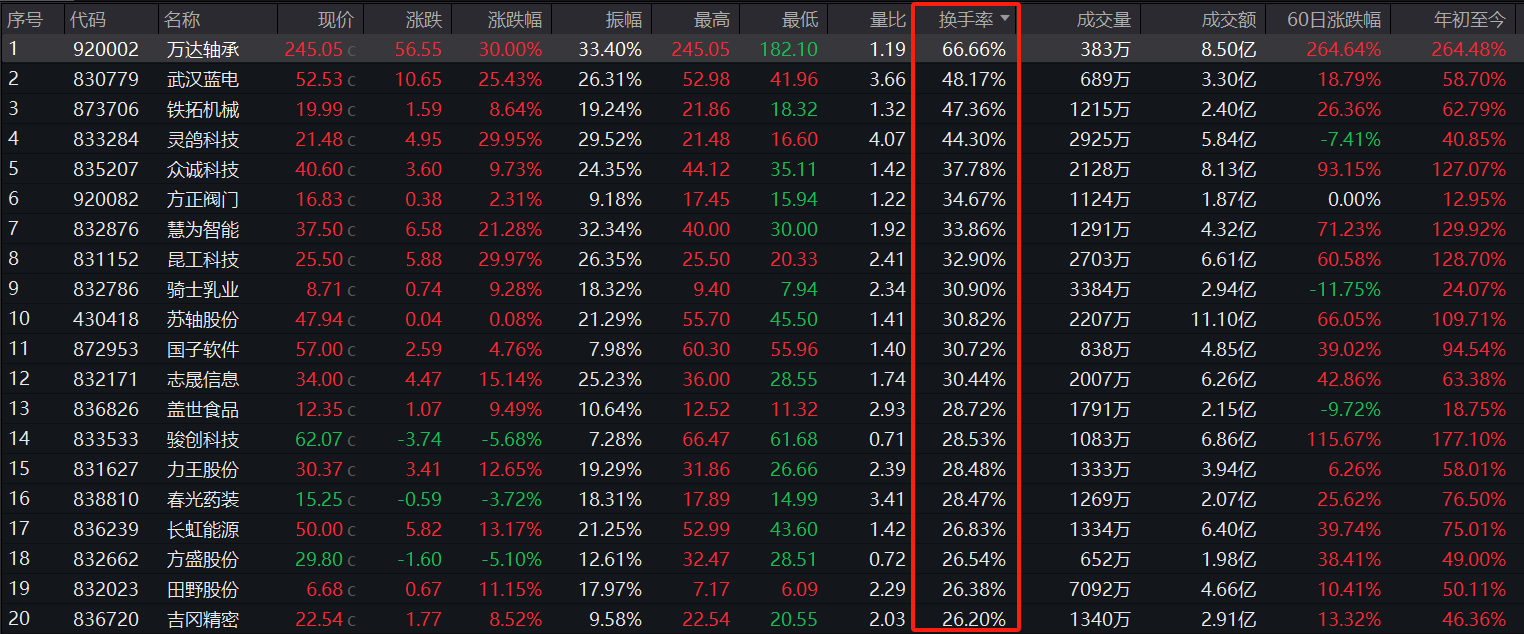Sort by 最高 column header
Image resolution: width=1524 pixels, height=634 pixels.
click(712, 19)
